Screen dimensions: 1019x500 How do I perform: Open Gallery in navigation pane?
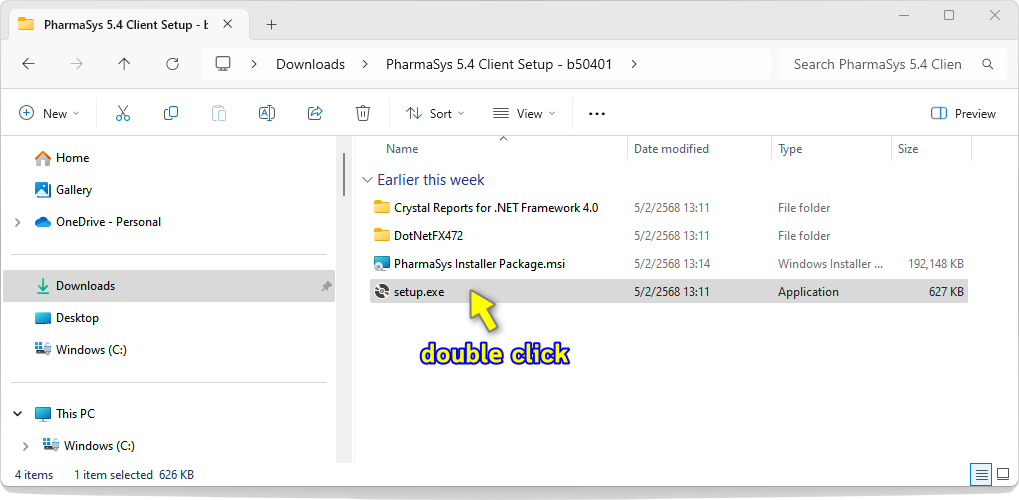pos(73,190)
